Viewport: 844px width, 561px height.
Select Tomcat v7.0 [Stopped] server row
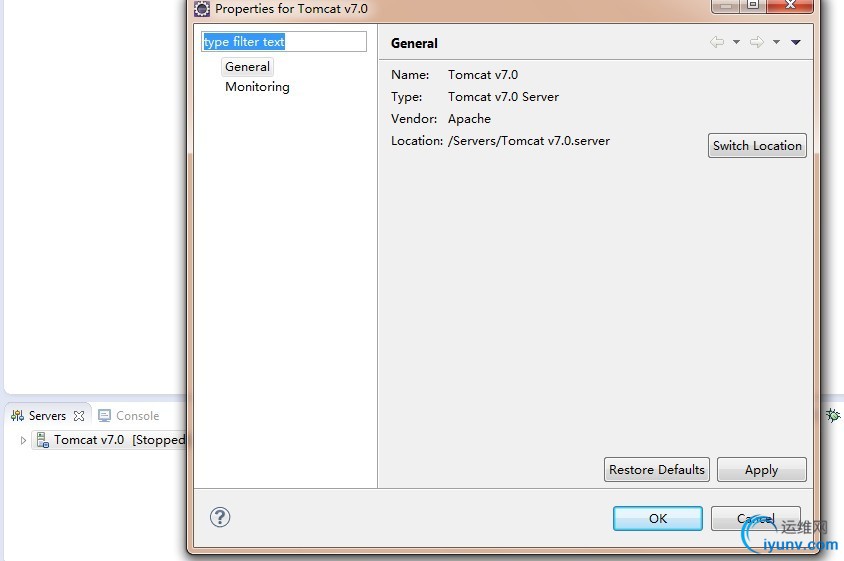(x=108, y=440)
